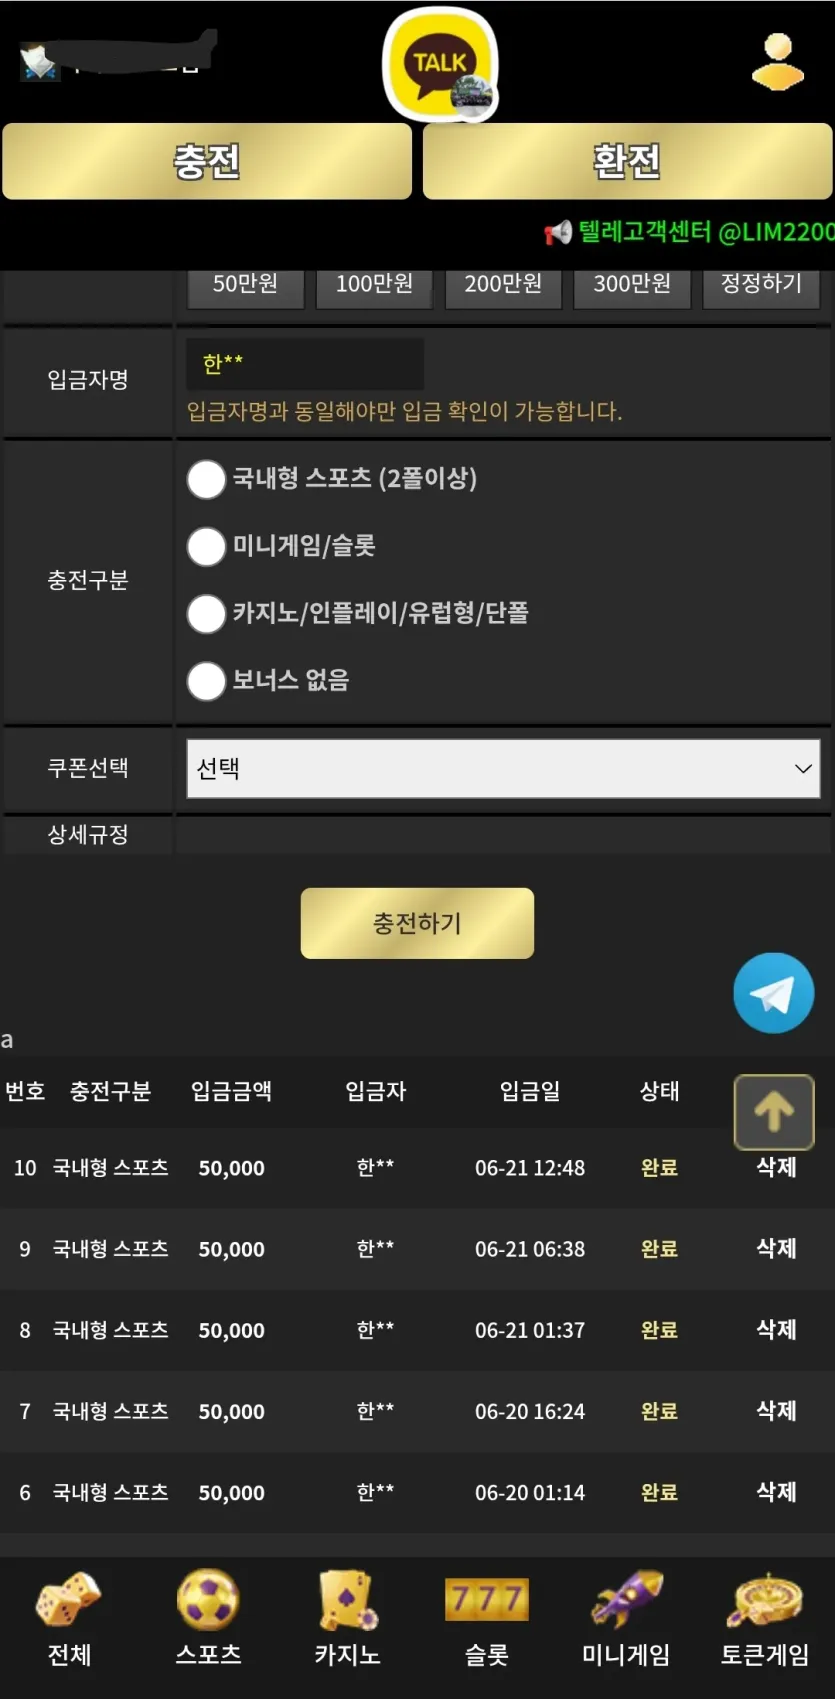This screenshot has width=835, height=1699.
Task: Click the 충전하기 submit button
Action: point(417,923)
